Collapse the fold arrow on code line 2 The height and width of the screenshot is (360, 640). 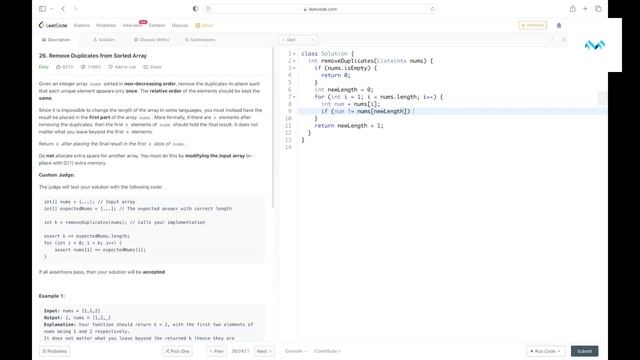(x=294, y=61)
